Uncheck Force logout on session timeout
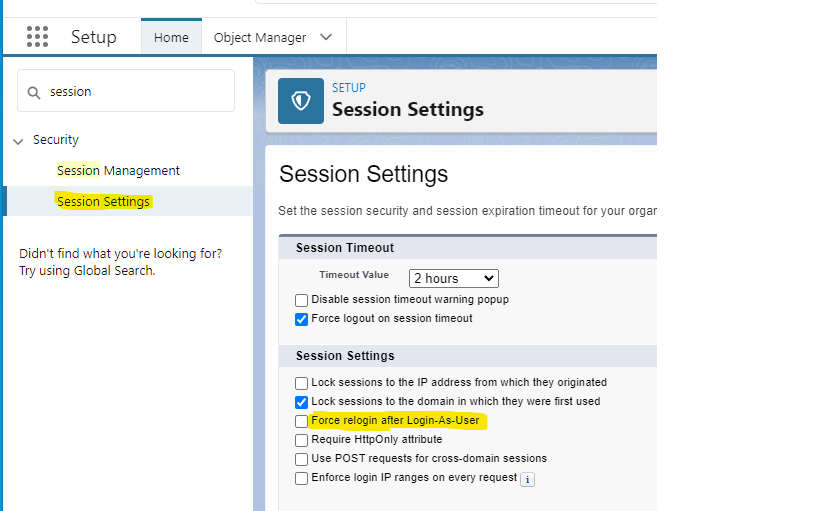The width and height of the screenshot is (838, 511). coord(302,319)
